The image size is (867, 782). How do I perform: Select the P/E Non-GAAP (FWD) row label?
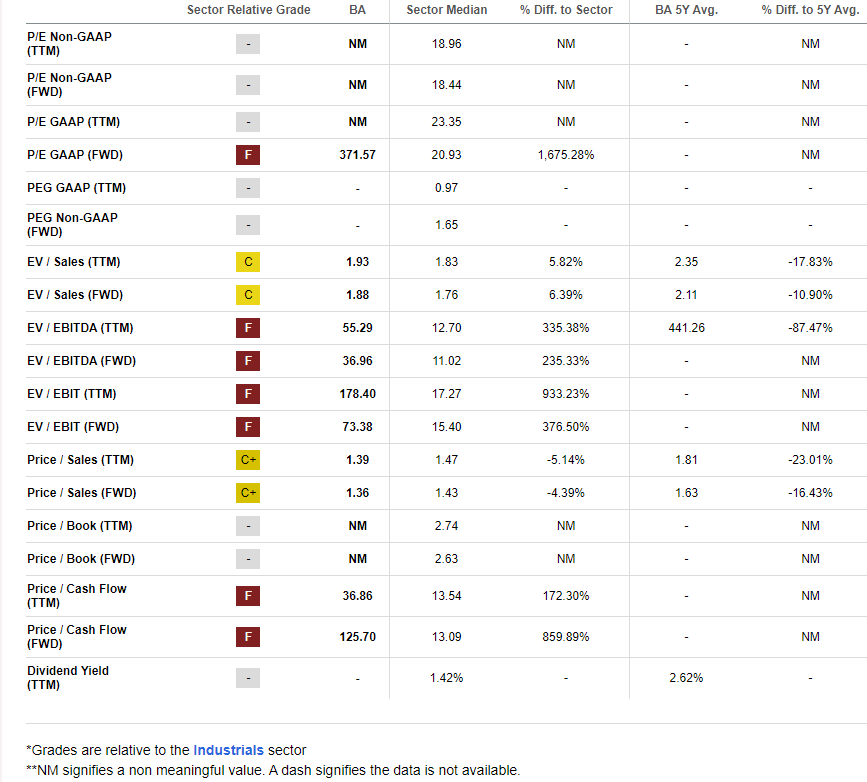(x=69, y=85)
